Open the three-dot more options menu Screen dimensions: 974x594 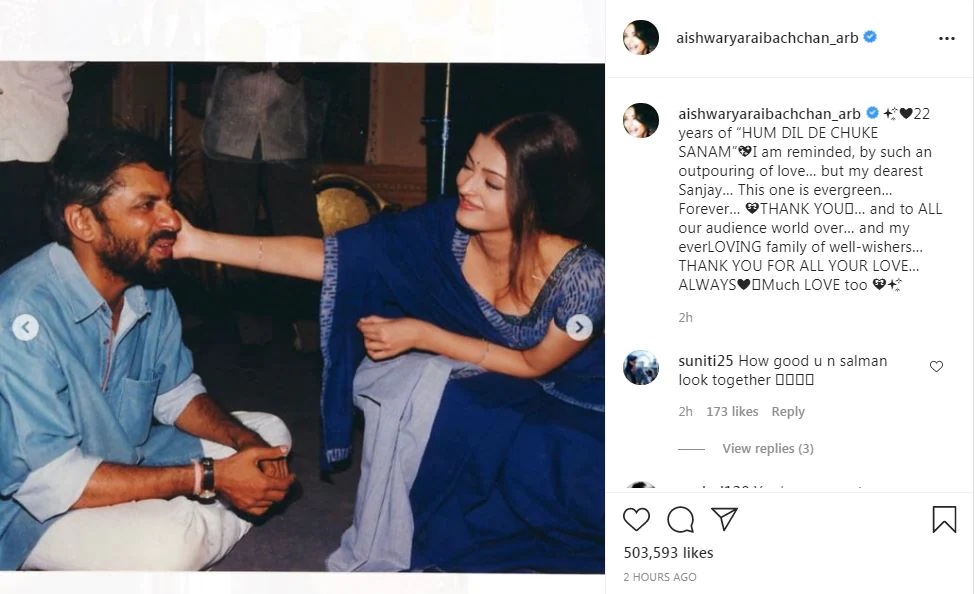[x=947, y=39]
